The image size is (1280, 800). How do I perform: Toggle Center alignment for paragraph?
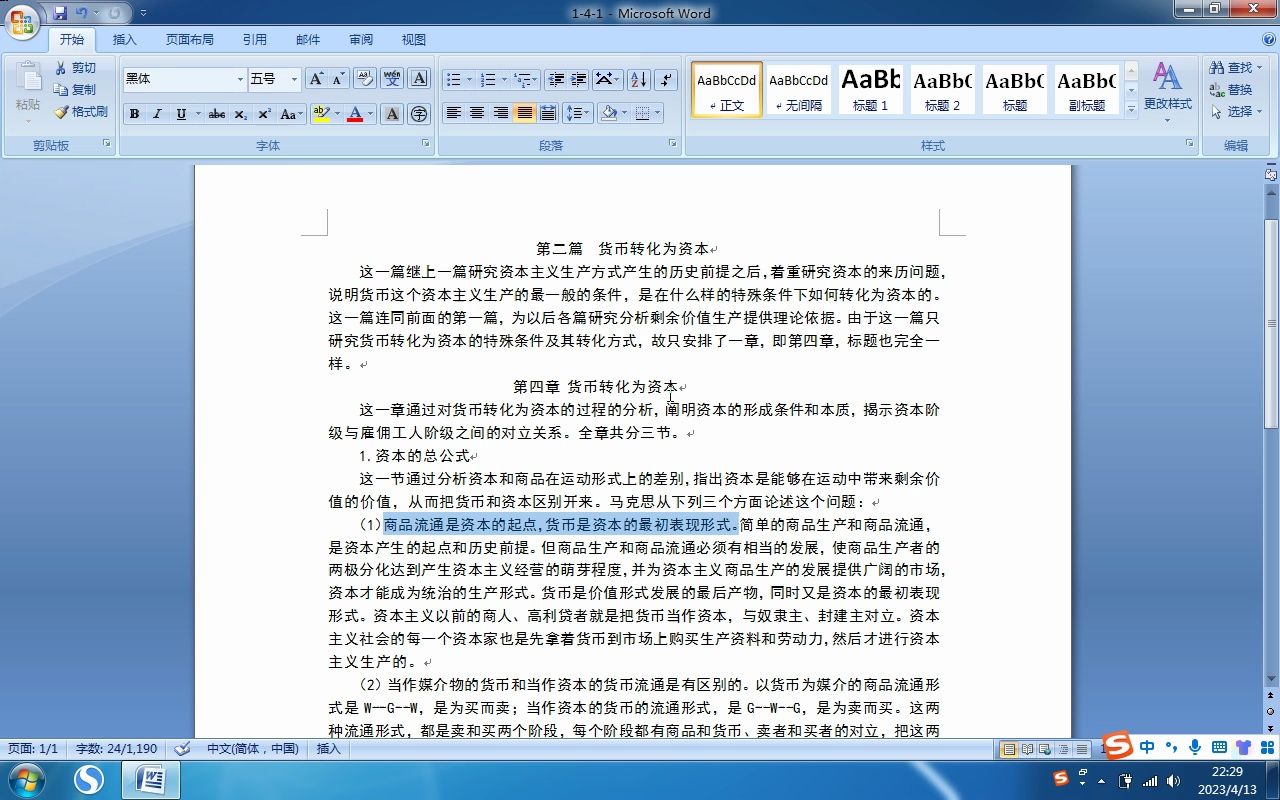[477, 113]
